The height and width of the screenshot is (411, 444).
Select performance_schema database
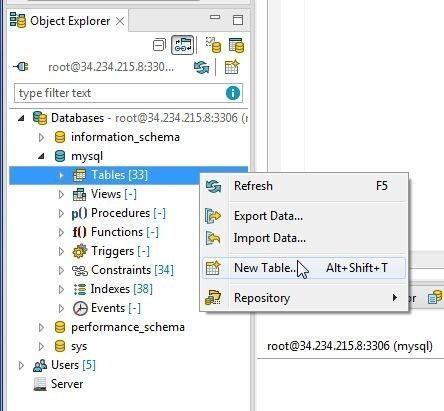[128, 327]
